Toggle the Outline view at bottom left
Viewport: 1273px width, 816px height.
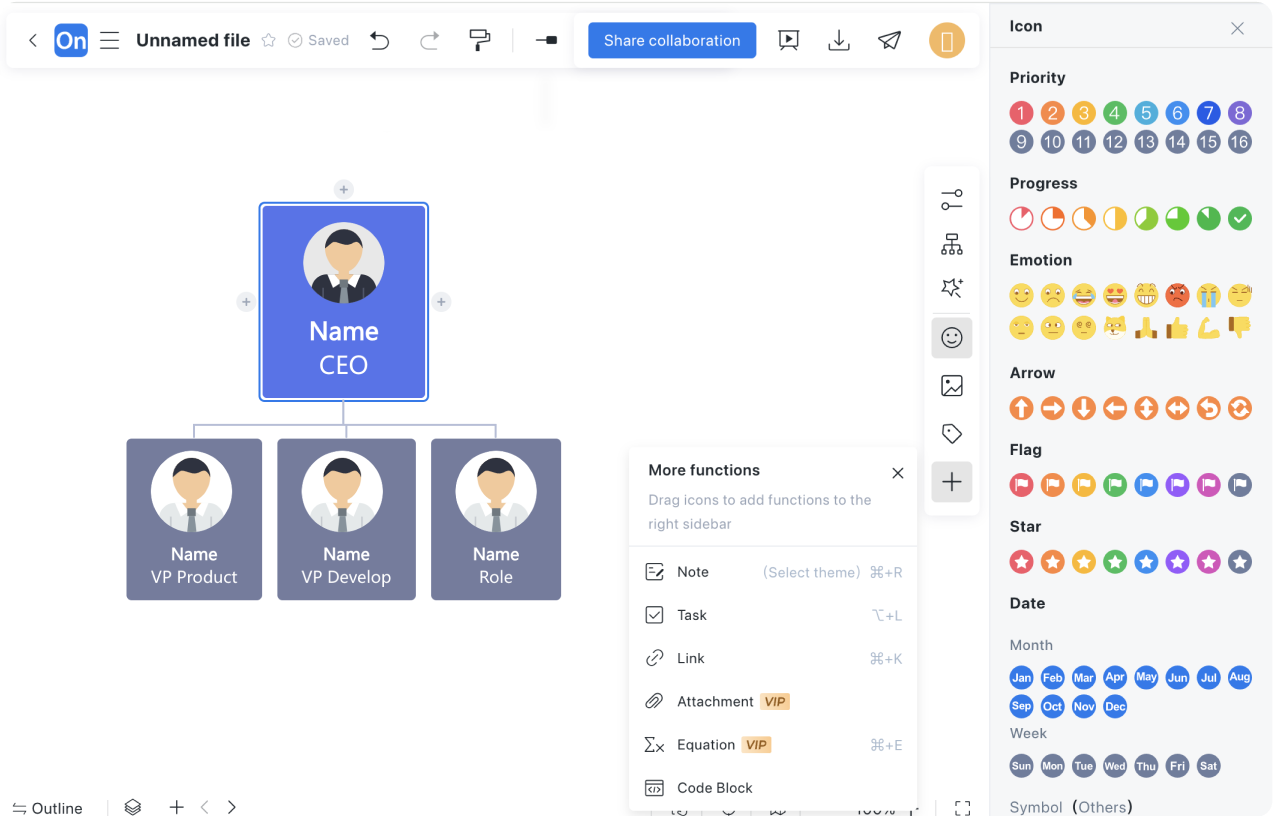[x=47, y=807]
